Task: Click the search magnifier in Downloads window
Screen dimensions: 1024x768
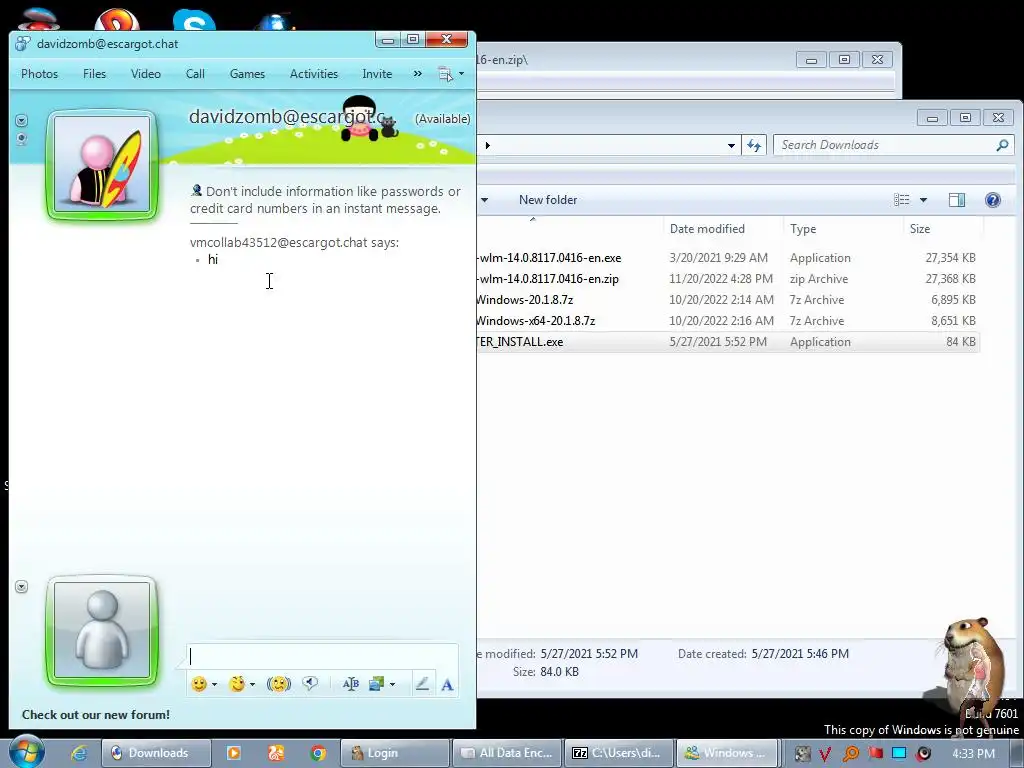Action: click(1002, 145)
